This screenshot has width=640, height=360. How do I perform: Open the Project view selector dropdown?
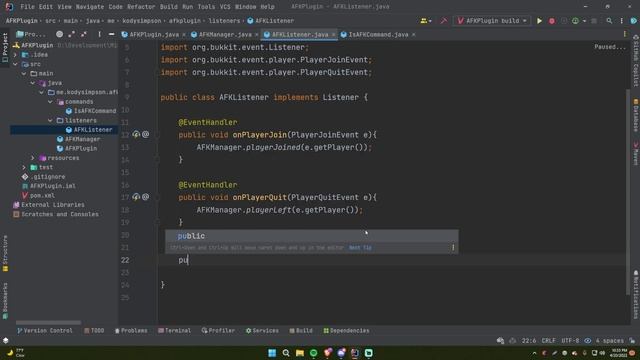pyautogui.click(x=31, y=34)
